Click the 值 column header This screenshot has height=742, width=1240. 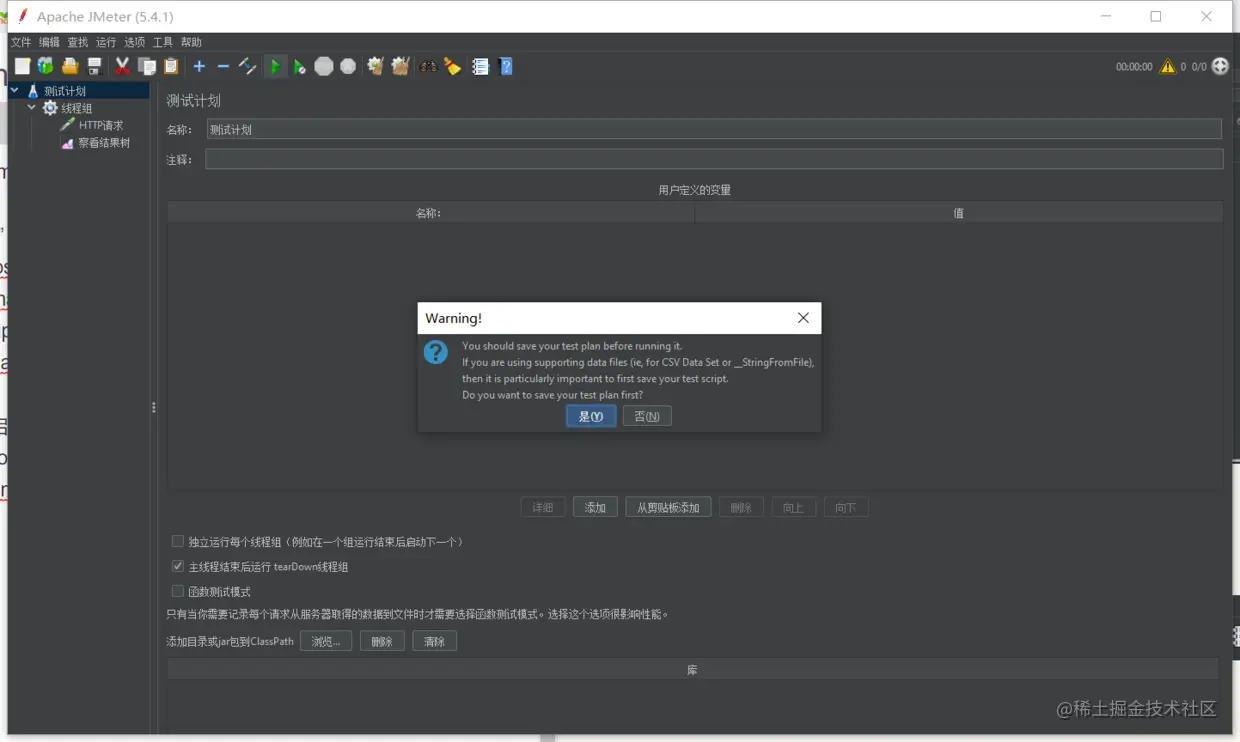coord(958,212)
